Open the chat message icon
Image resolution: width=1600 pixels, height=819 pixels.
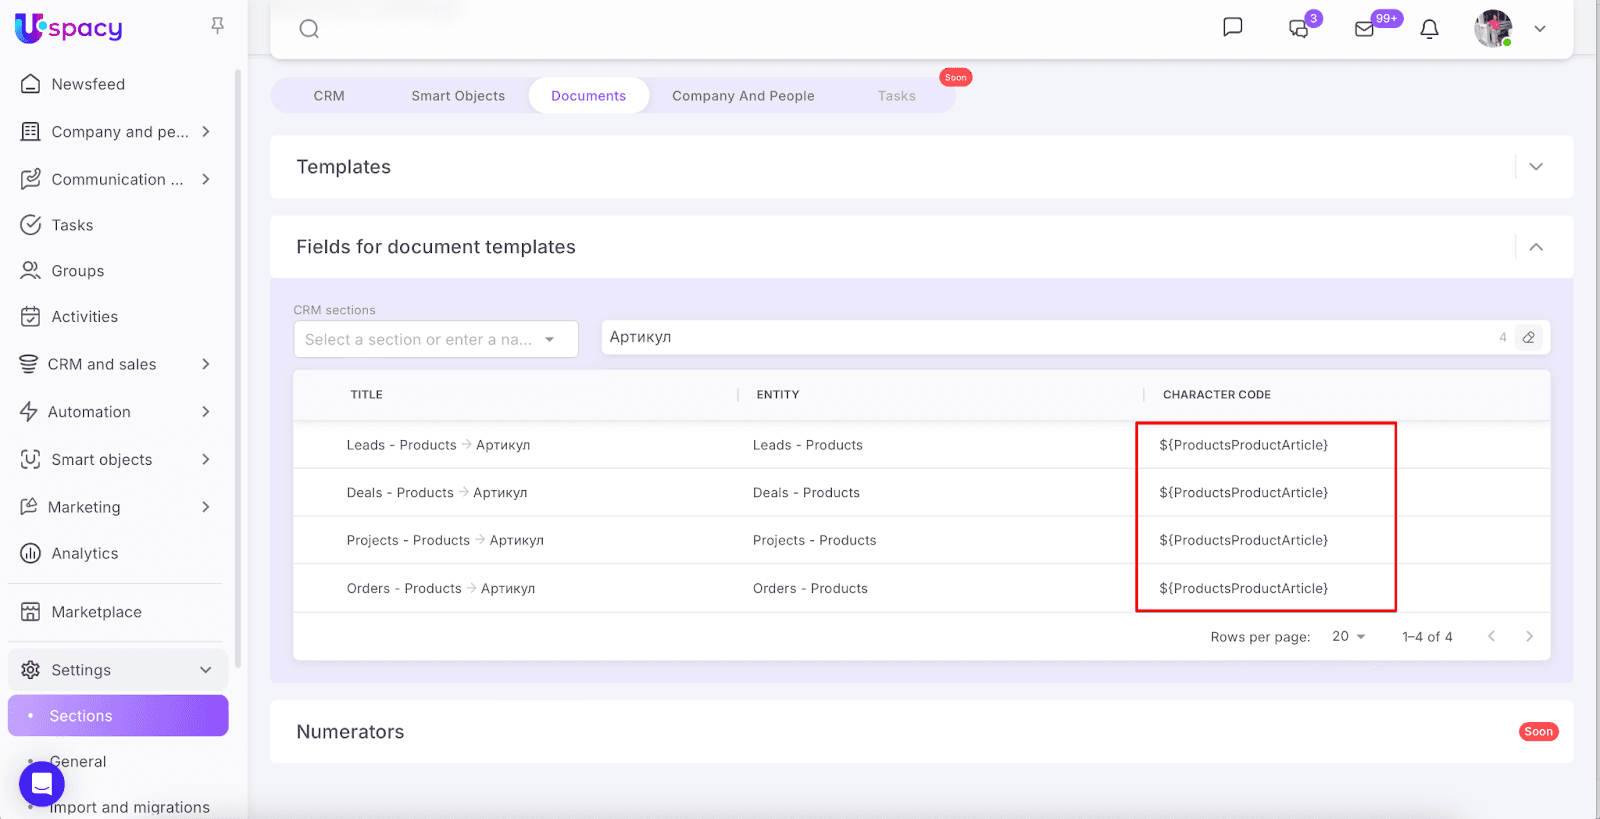[1233, 27]
